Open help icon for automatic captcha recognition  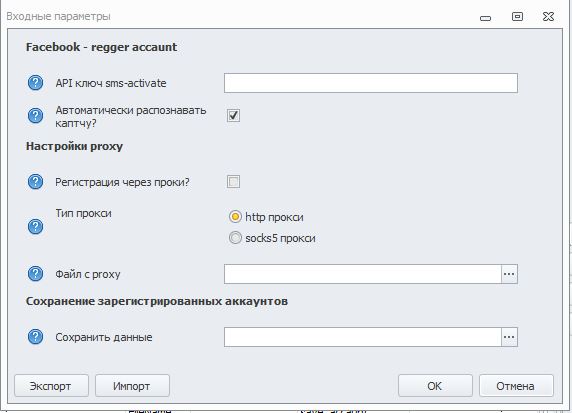[x=35, y=116]
